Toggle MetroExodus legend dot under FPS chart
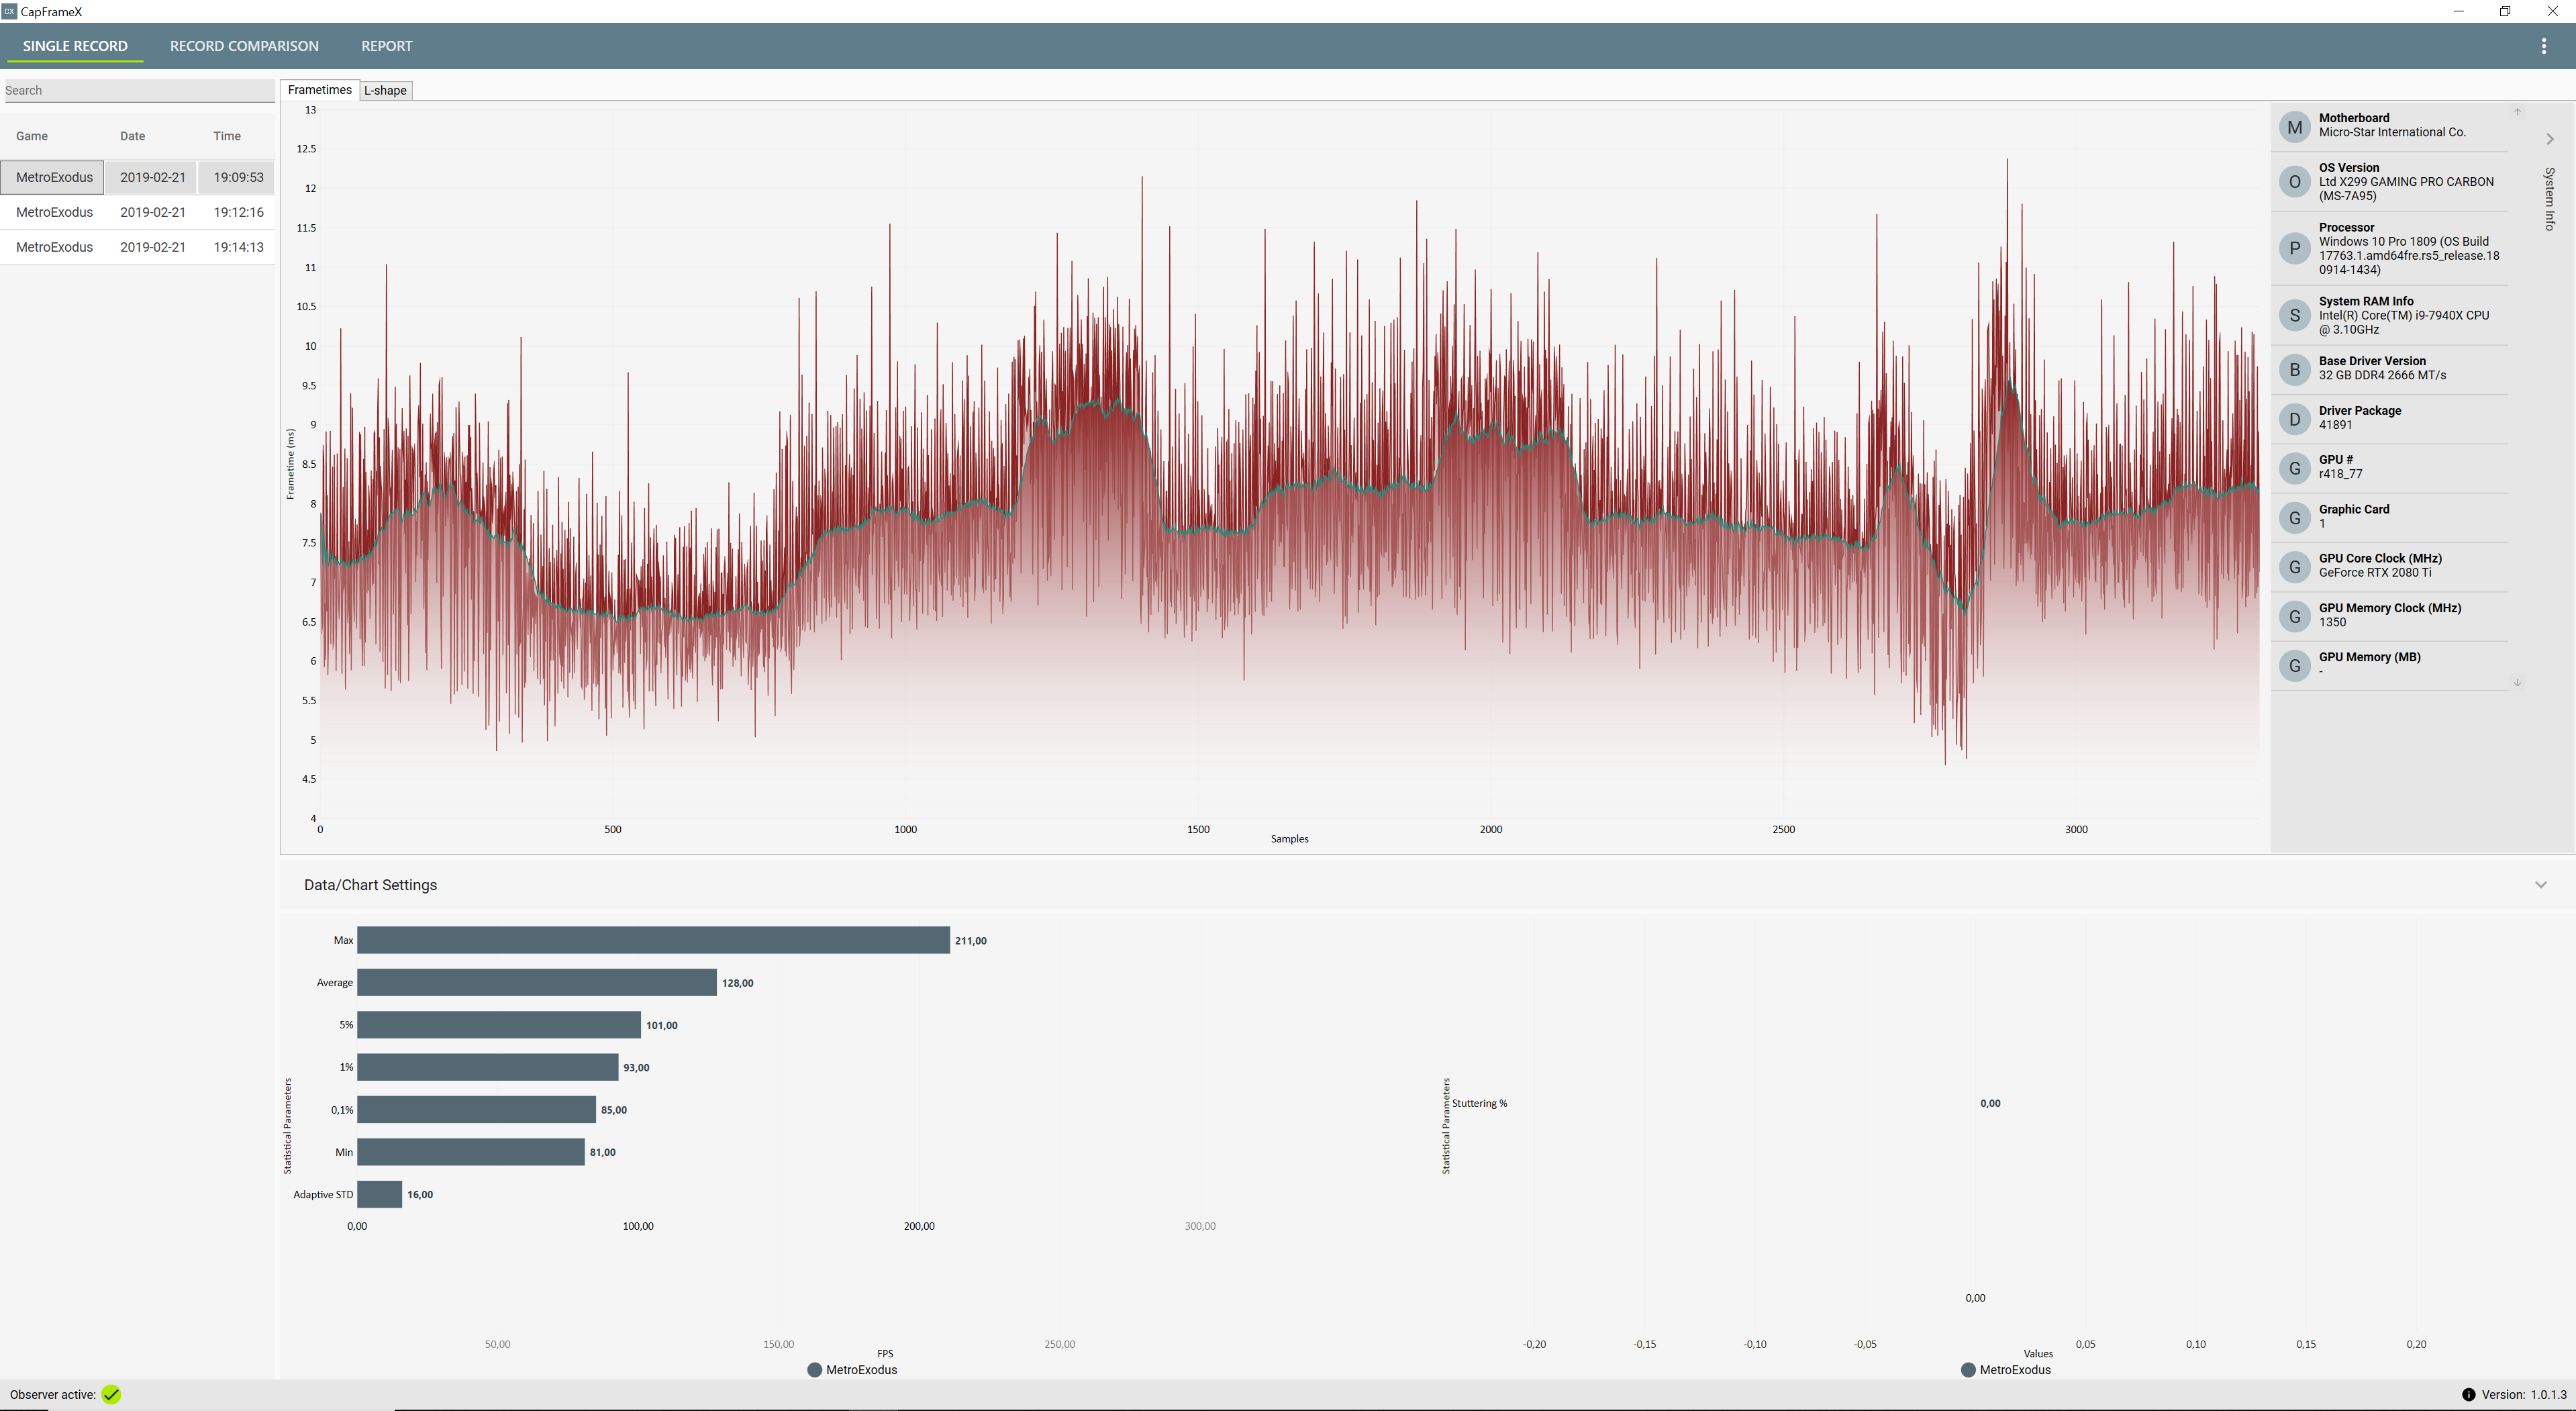 814,1370
